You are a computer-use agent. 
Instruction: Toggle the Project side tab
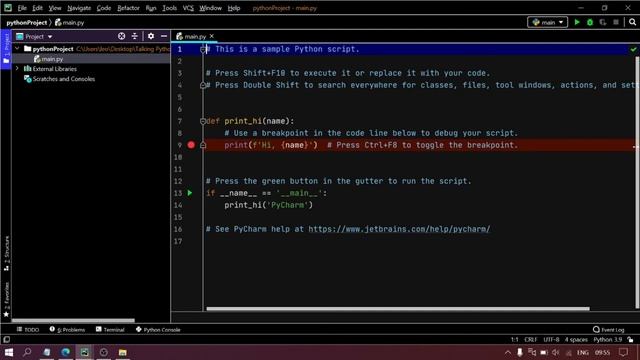point(6,49)
